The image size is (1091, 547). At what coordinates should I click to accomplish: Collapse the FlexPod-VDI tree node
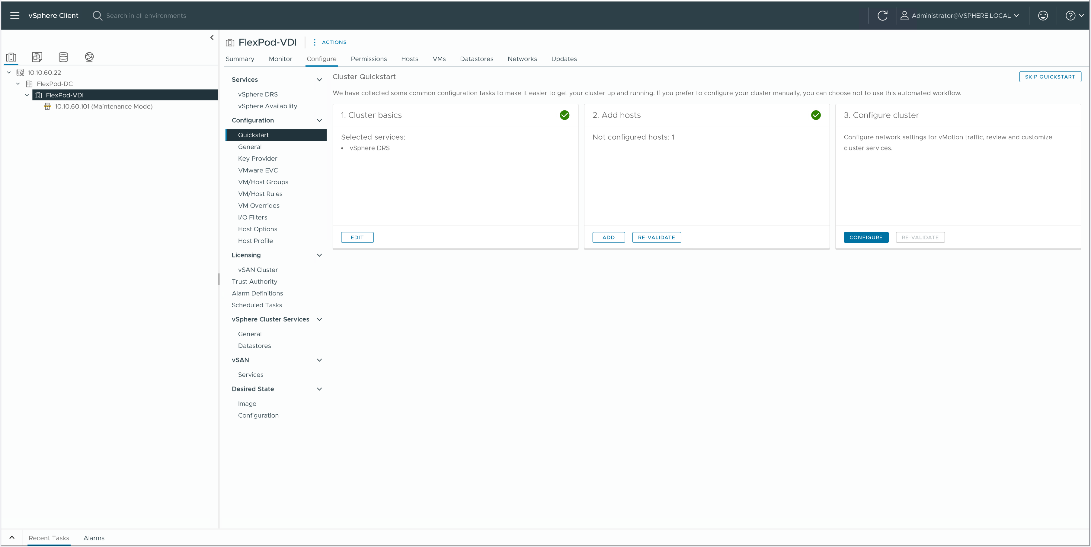tap(27, 95)
